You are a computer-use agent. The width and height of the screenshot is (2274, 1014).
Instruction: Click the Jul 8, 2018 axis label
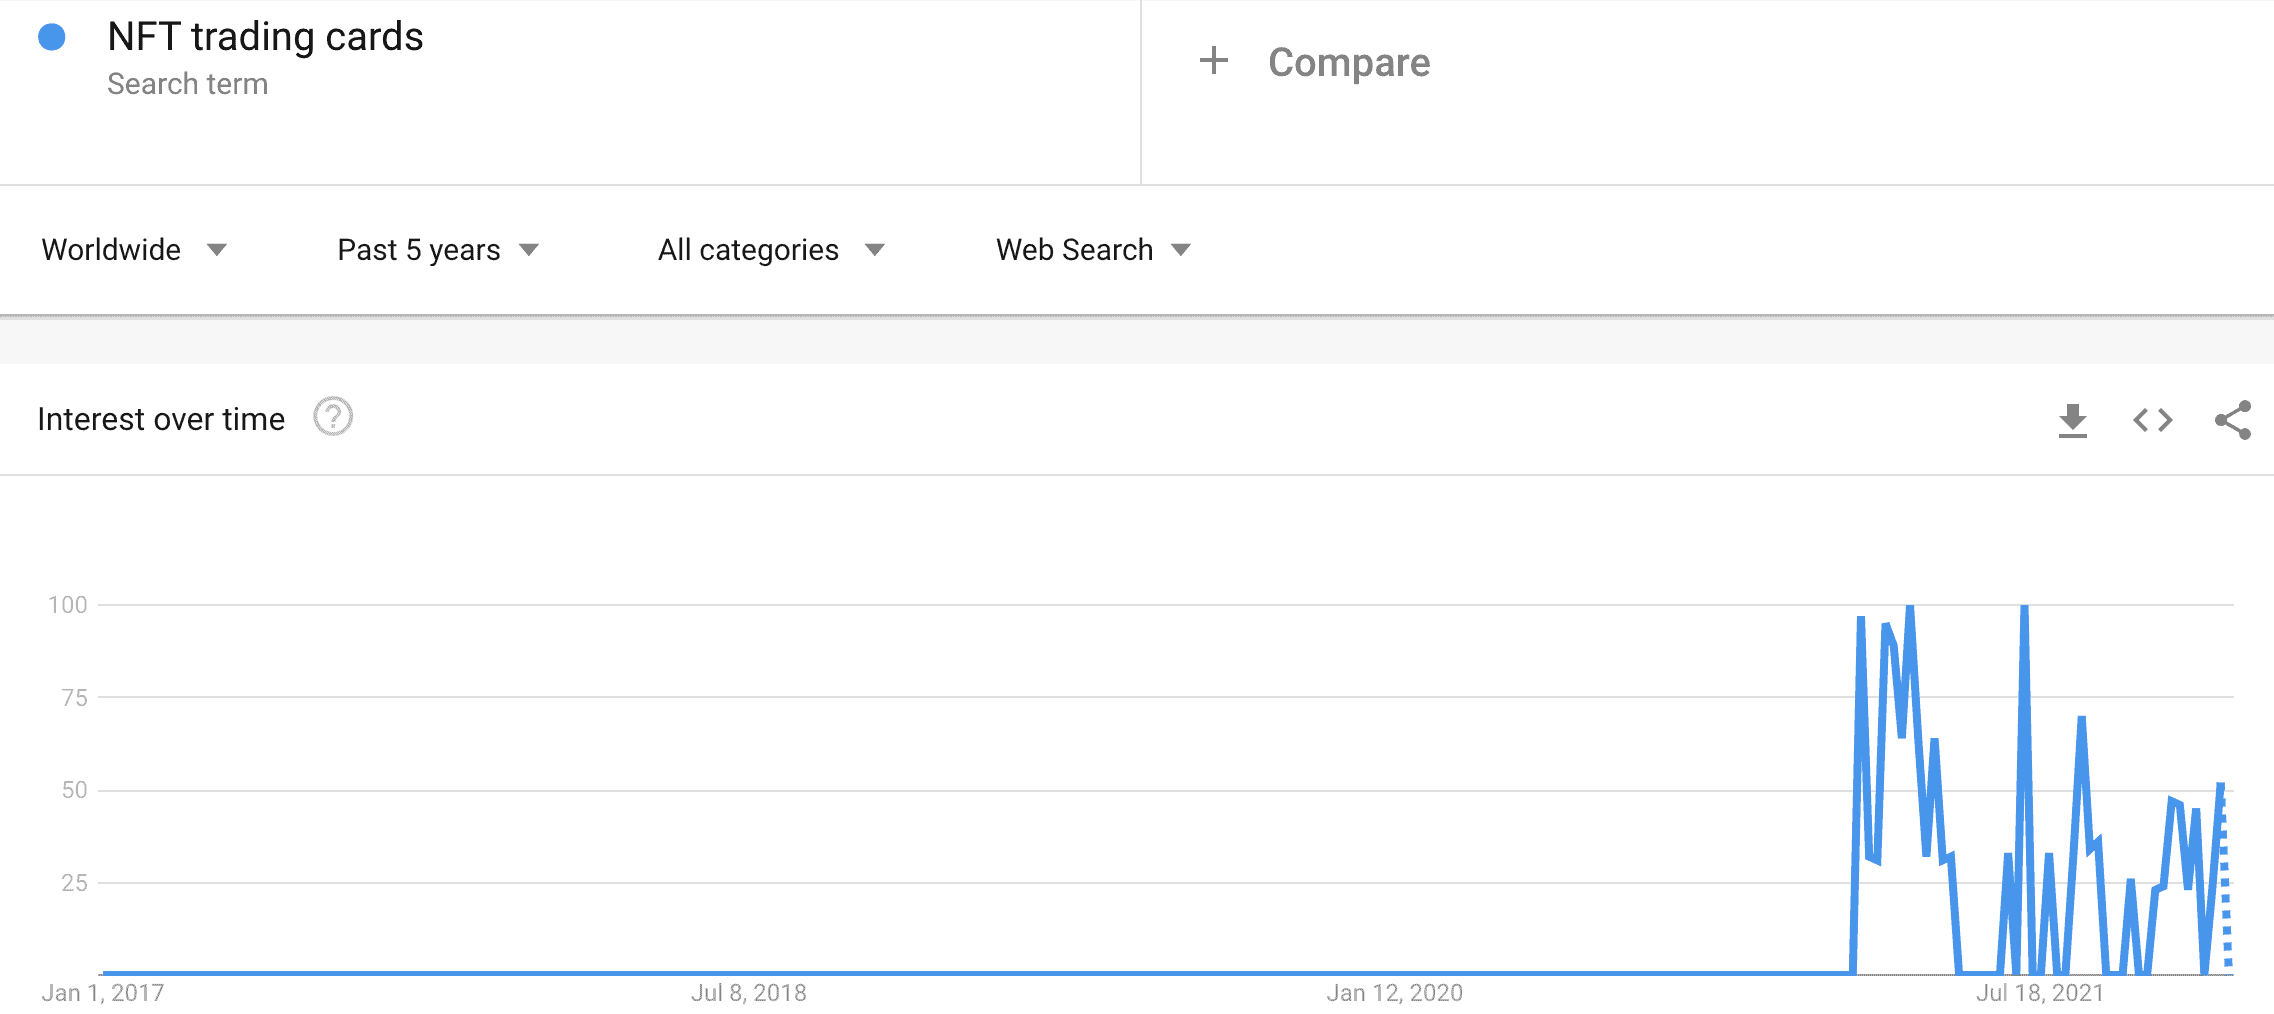point(748,993)
